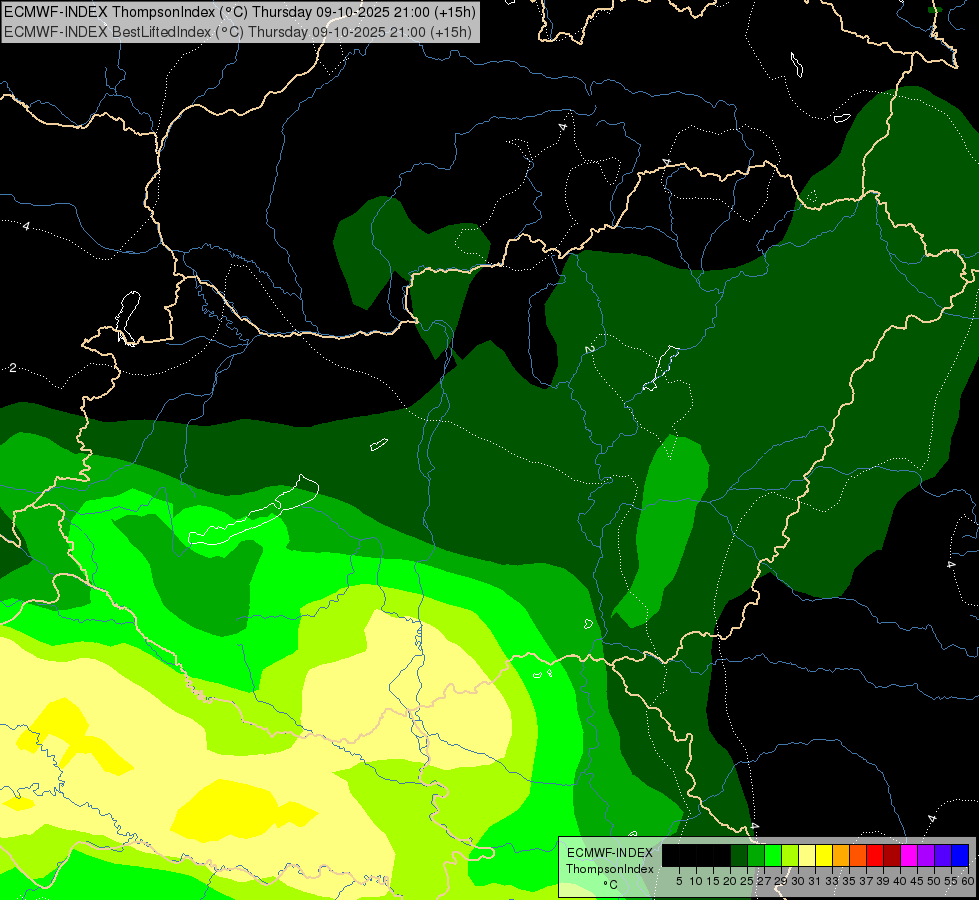979x900 pixels.
Task: Click the BestLiftedIndex title line in header
Action: [238, 32]
